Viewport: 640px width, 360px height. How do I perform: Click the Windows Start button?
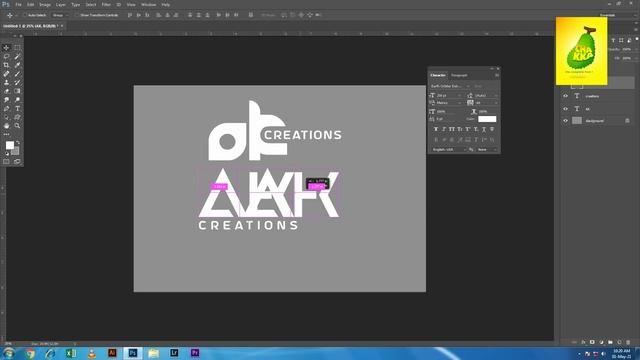9,353
